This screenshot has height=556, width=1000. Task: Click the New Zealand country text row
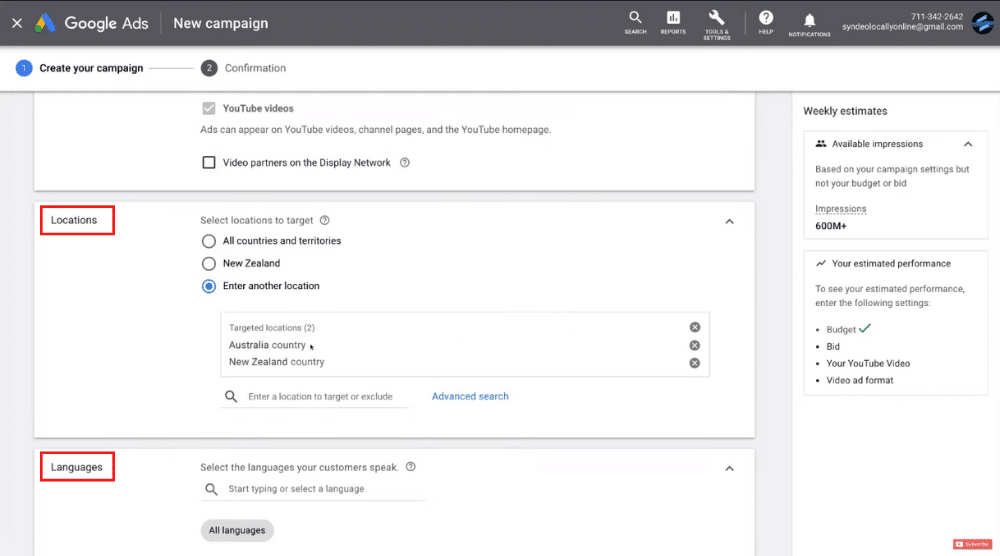pos(277,362)
